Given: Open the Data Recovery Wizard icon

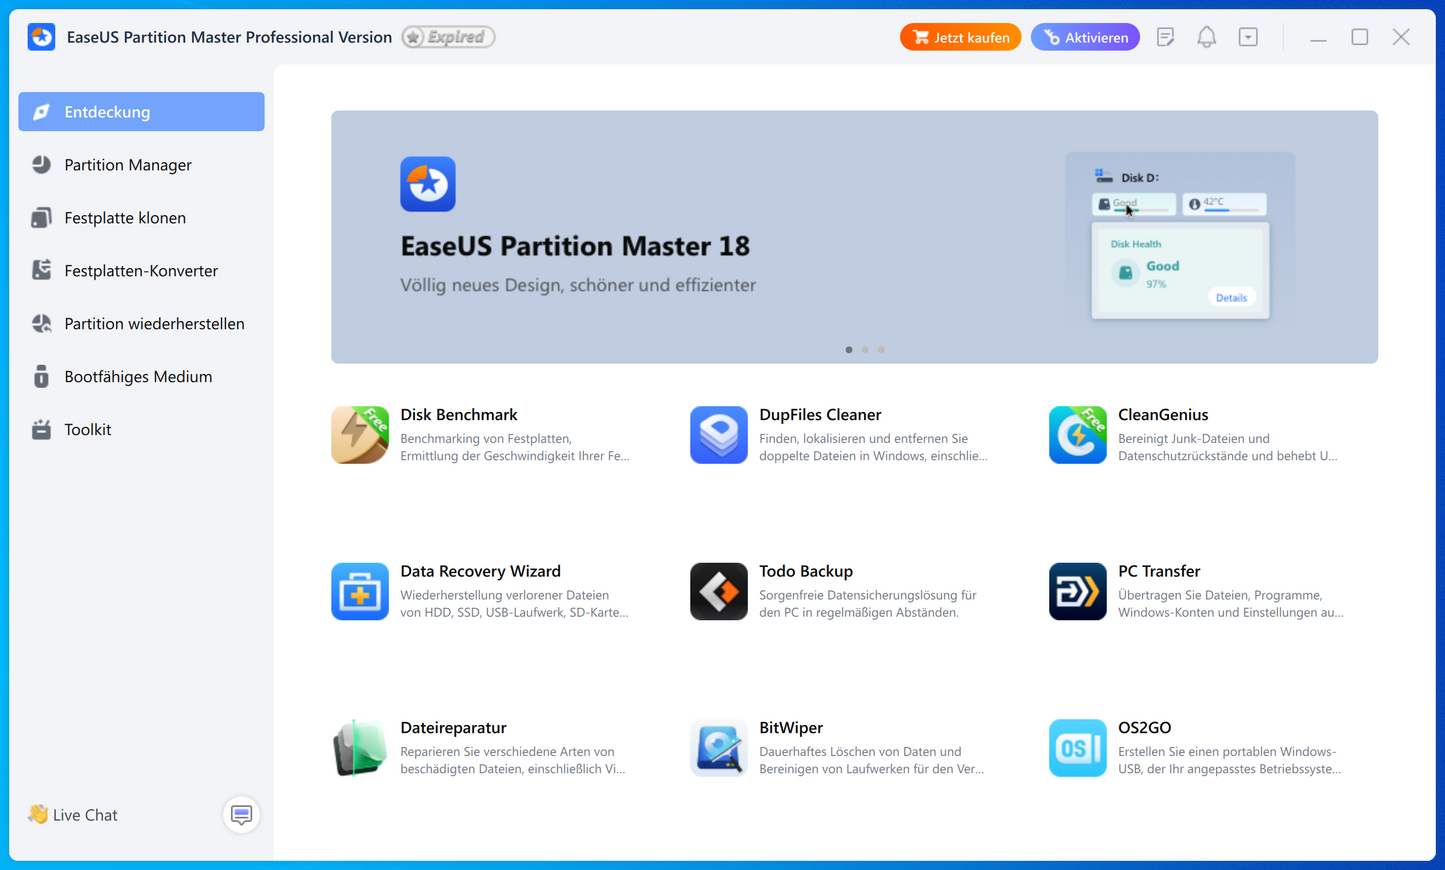Looking at the screenshot, I should pos(360,591).
